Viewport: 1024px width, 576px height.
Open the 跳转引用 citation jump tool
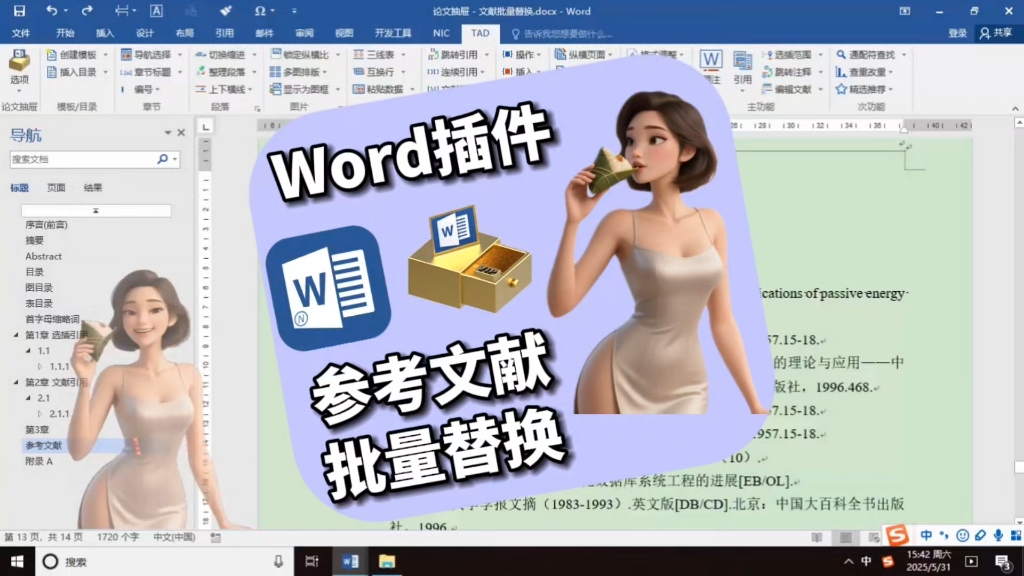click(432, 54)
